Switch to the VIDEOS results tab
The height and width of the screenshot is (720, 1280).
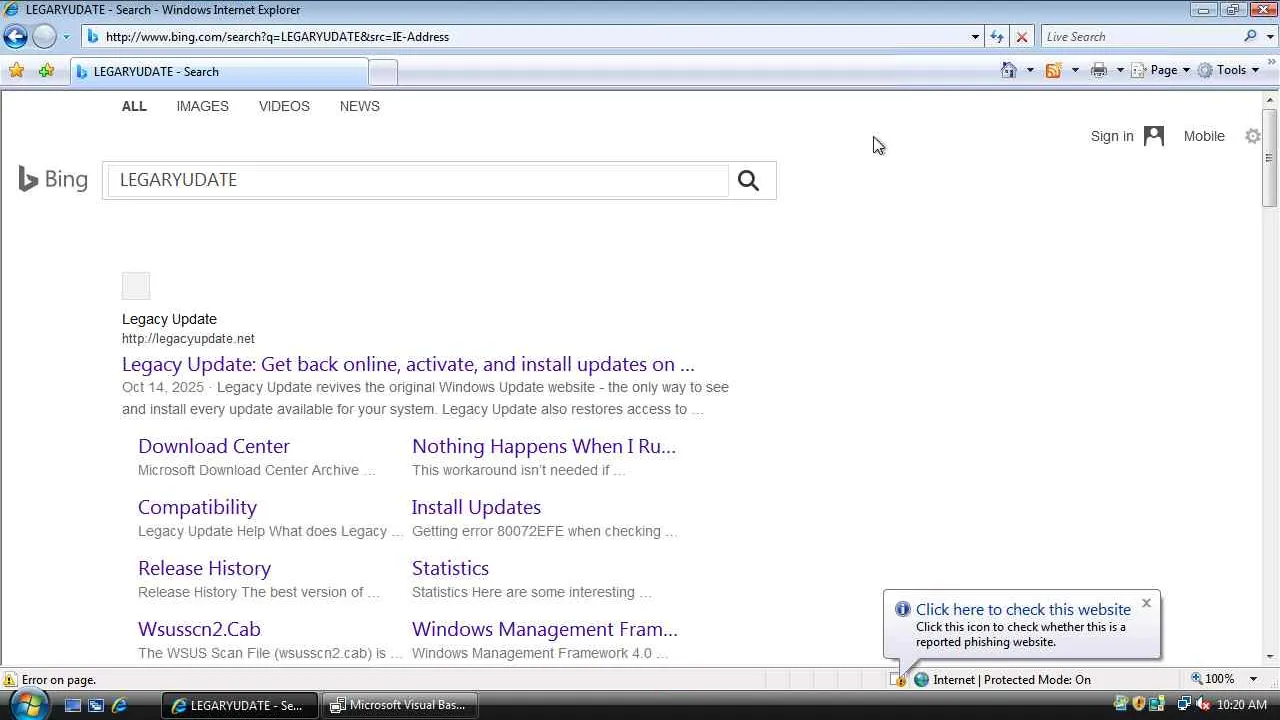(x=284, y=106)
